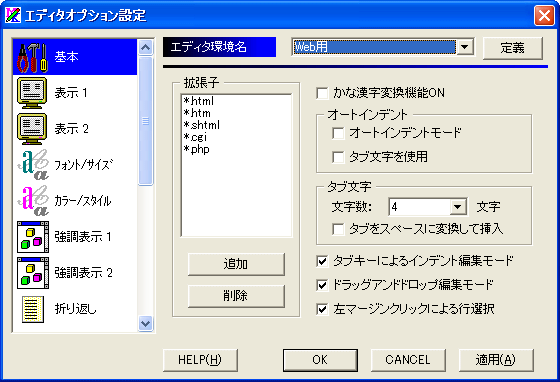Check タブ文字を使用 option

click(338, 157)
